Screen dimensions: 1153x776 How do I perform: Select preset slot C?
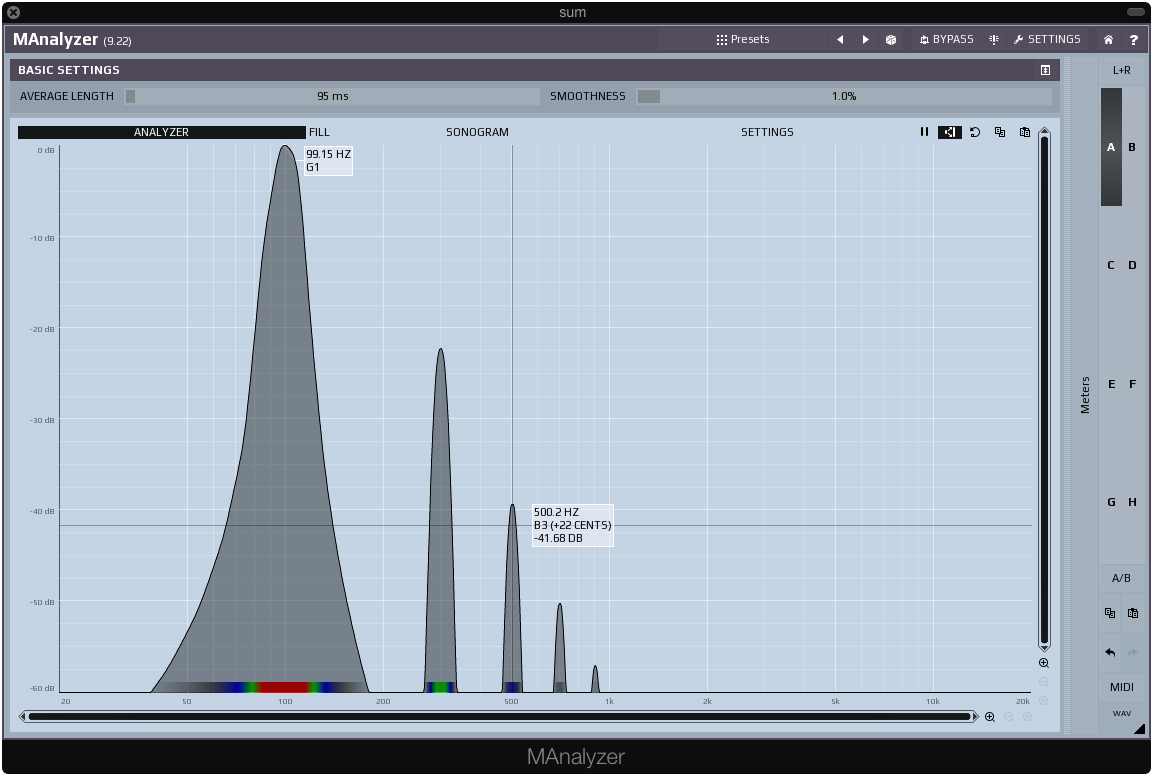(x=1111, y=265)
